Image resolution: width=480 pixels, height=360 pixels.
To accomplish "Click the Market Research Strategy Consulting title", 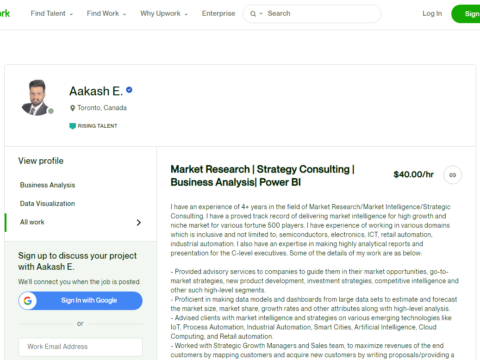I will click(262, 176).
